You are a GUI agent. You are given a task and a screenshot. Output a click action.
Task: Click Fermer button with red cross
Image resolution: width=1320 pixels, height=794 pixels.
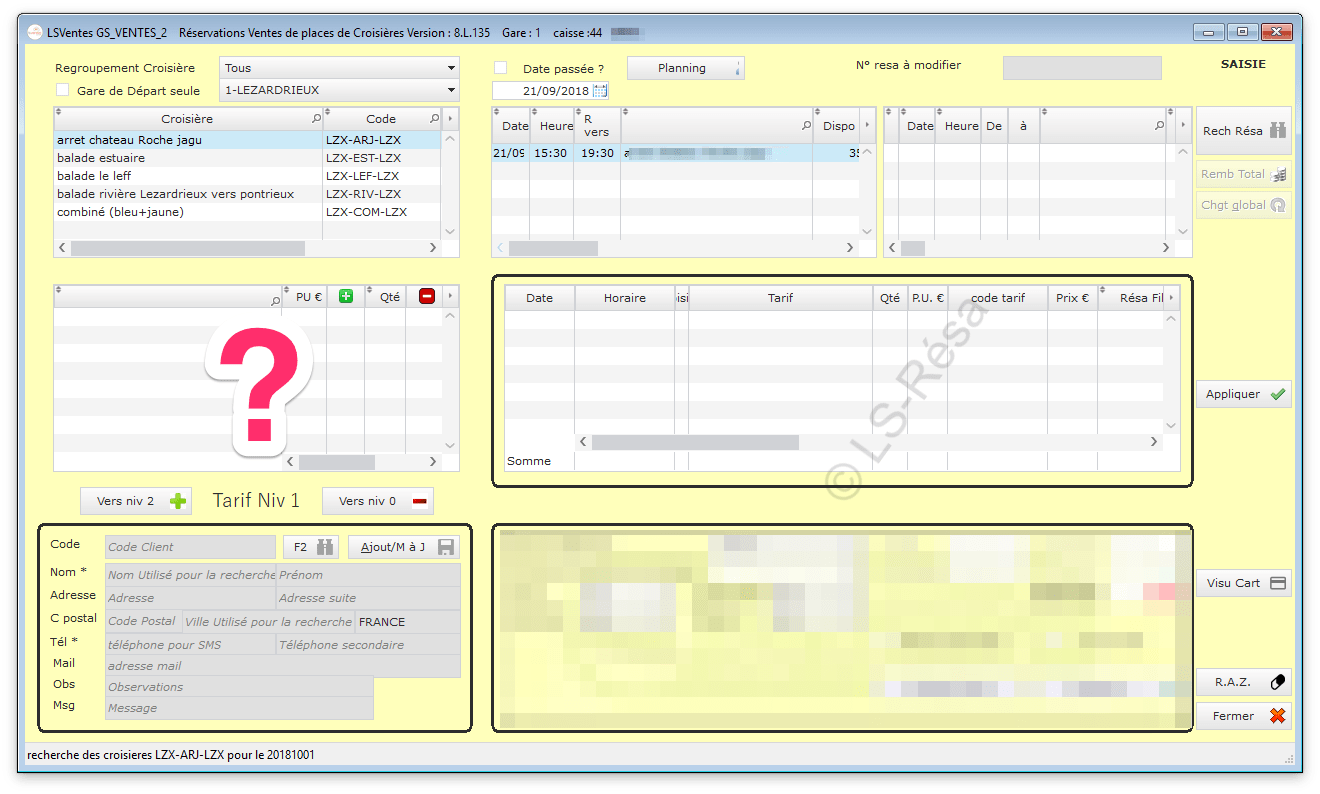click(1243, 716)
